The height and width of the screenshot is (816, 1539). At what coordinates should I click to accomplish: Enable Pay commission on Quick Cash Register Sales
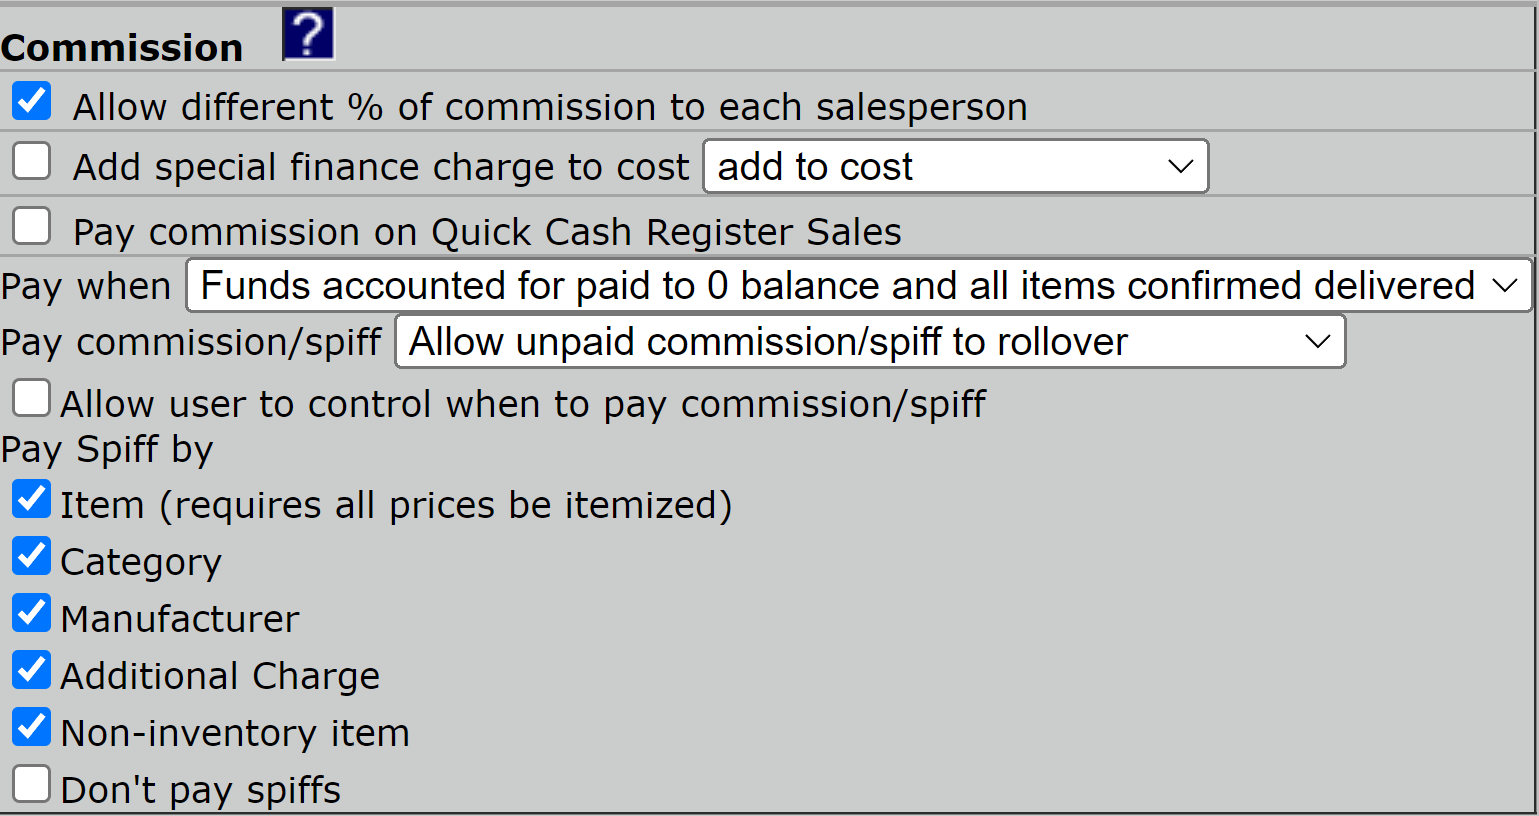[x=32, y=226]
